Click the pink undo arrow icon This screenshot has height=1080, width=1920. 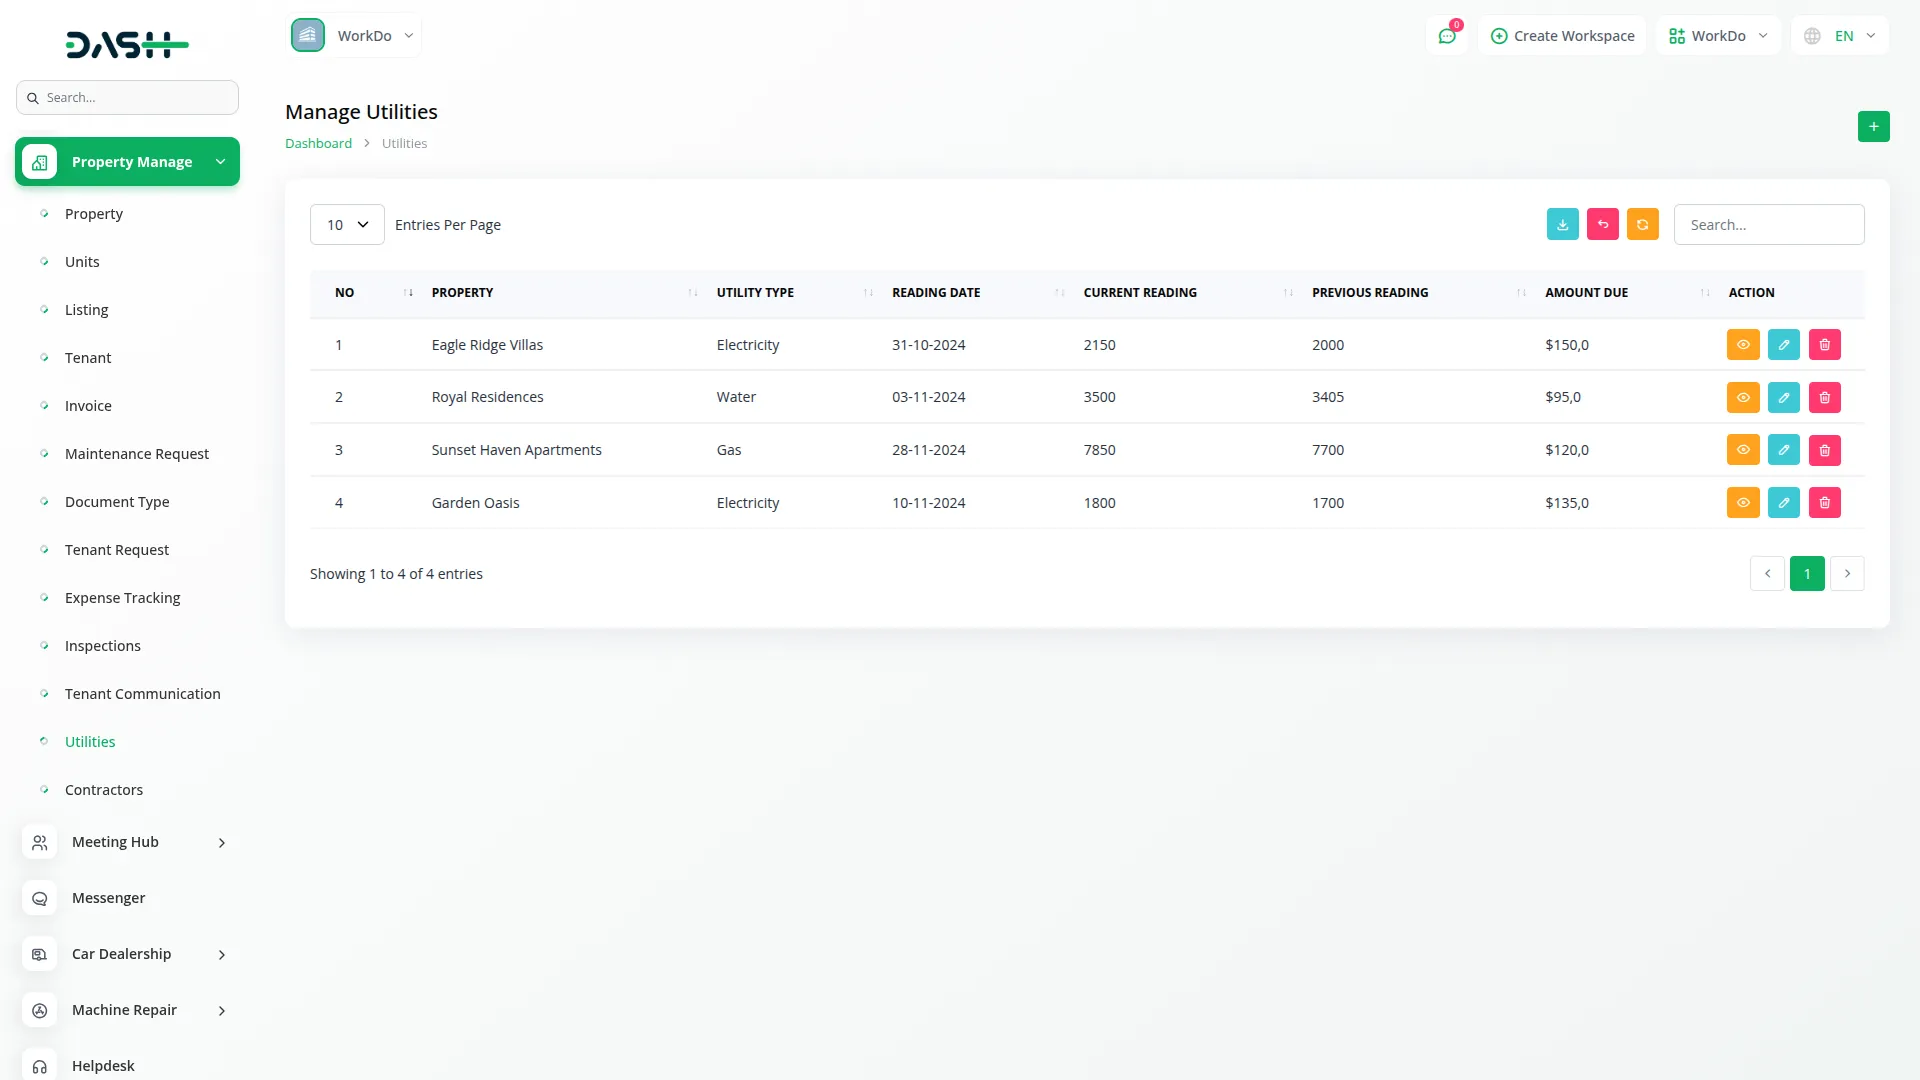(1602, 225)
